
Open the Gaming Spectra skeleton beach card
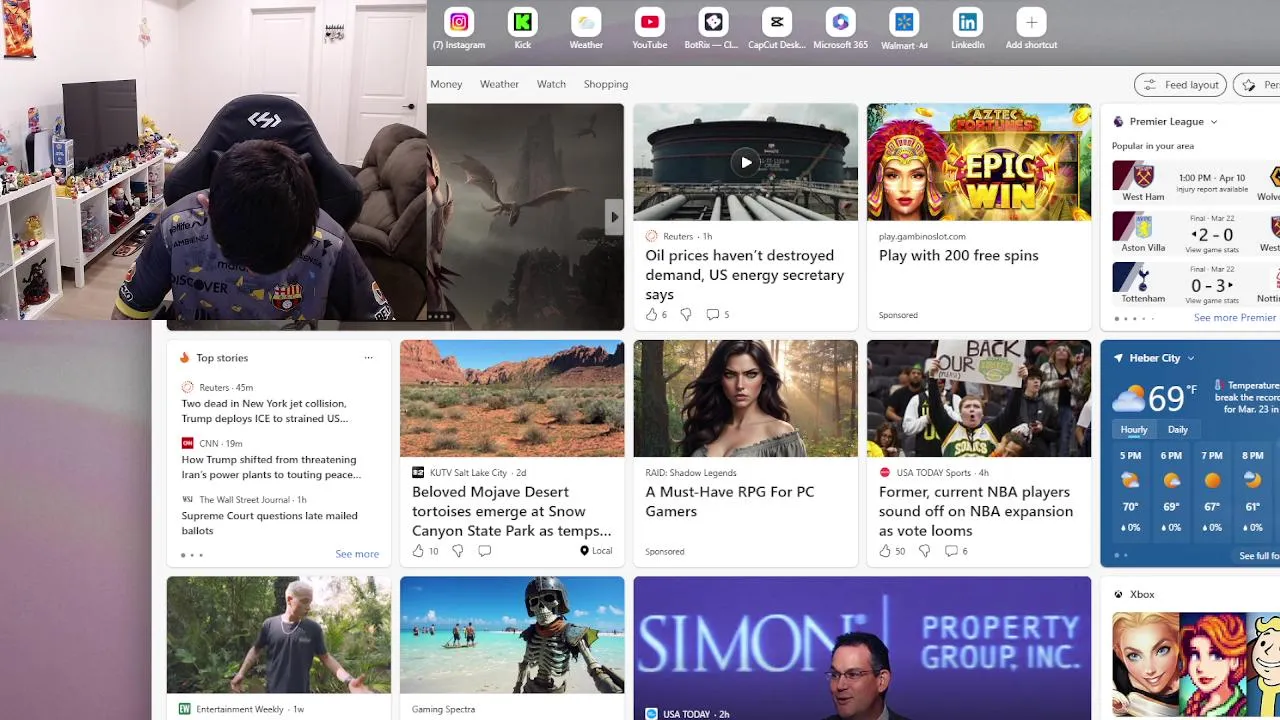coord(512,647)
